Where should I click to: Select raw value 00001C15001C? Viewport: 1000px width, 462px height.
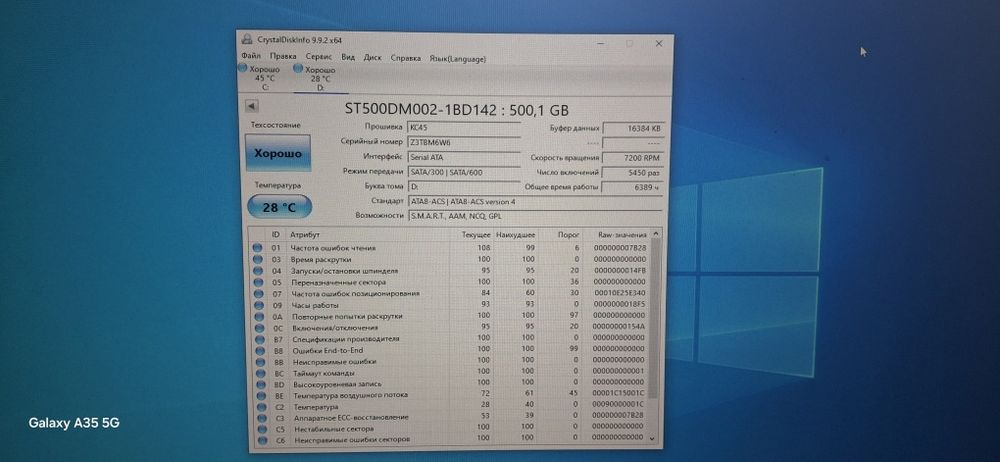click(619, 396)
